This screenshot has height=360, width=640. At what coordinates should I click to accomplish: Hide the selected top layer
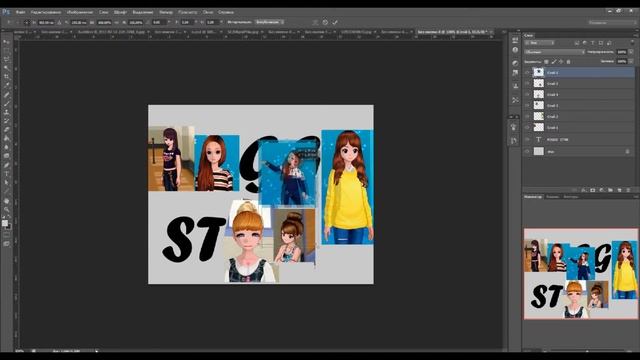click(x=527, y=72)
